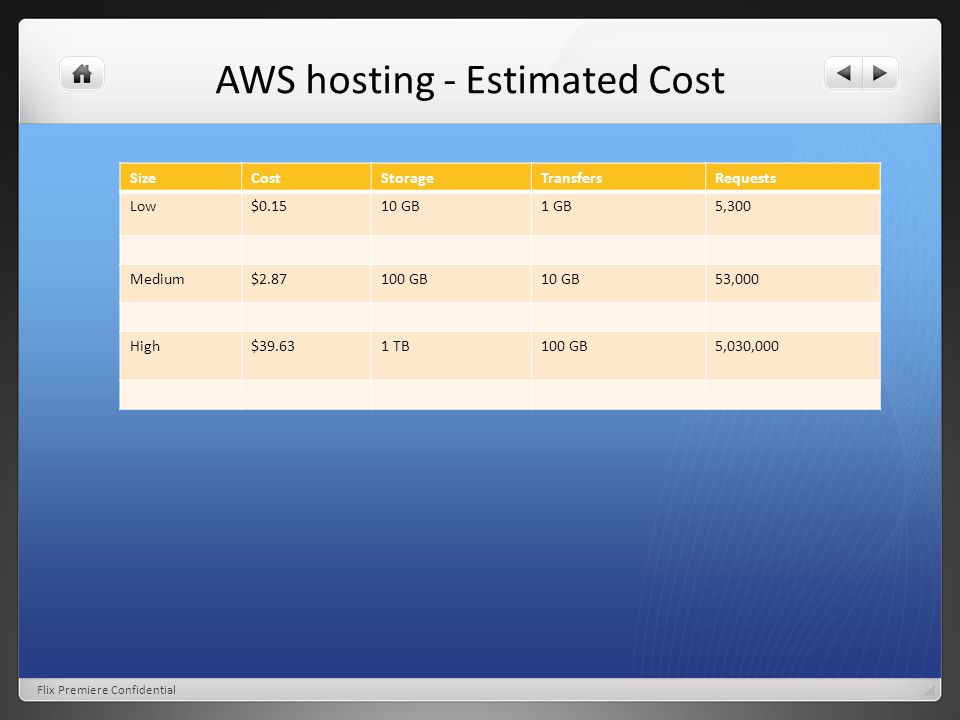Screen dimensions: 960x720
Task: Click the 'Requests' column header
Action: click(x=793, y=178)
